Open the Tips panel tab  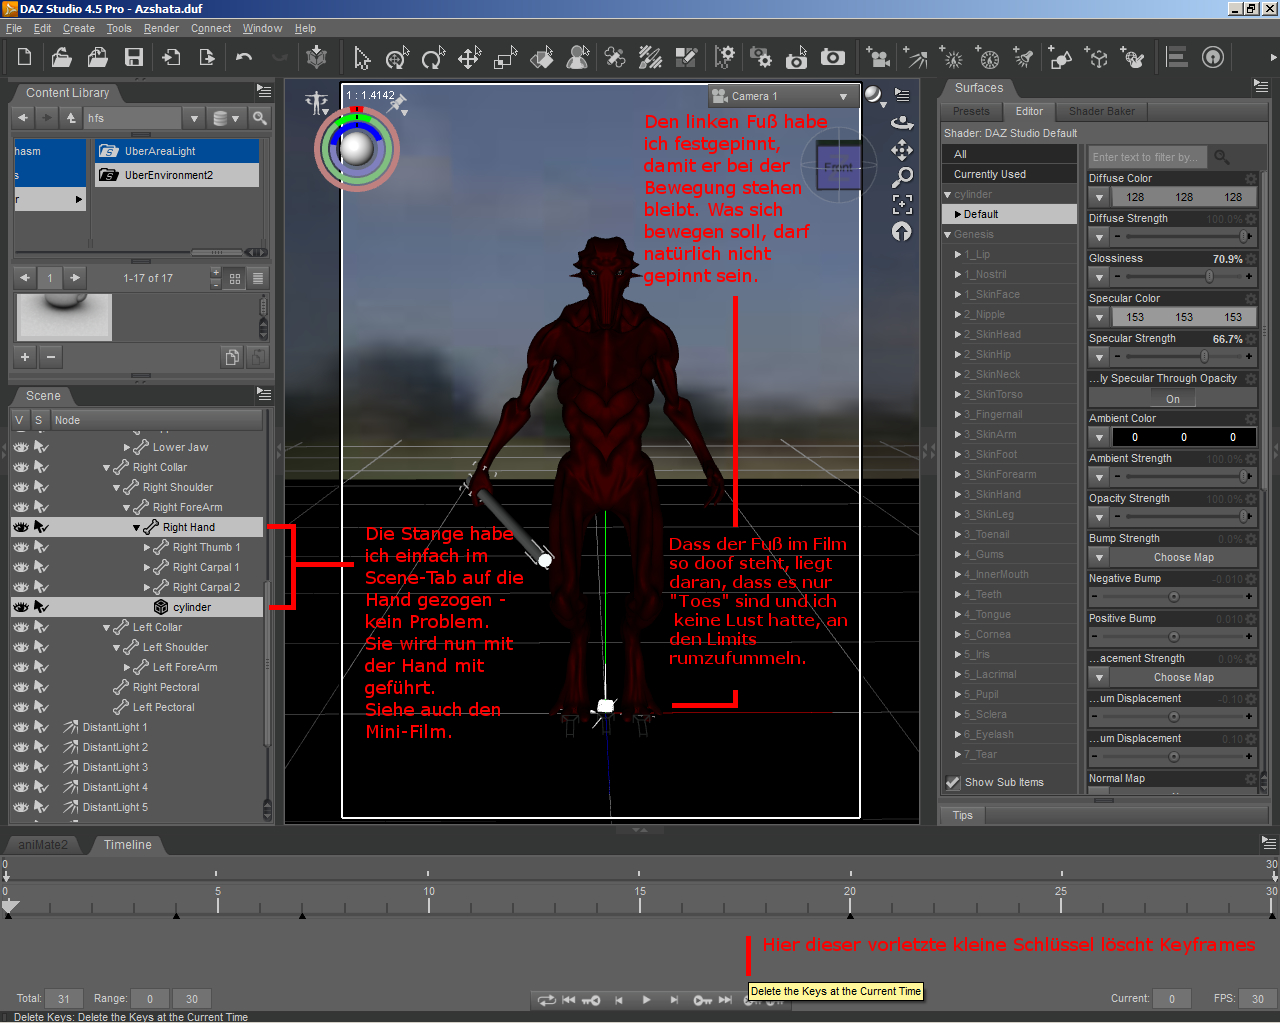[963, 816]
